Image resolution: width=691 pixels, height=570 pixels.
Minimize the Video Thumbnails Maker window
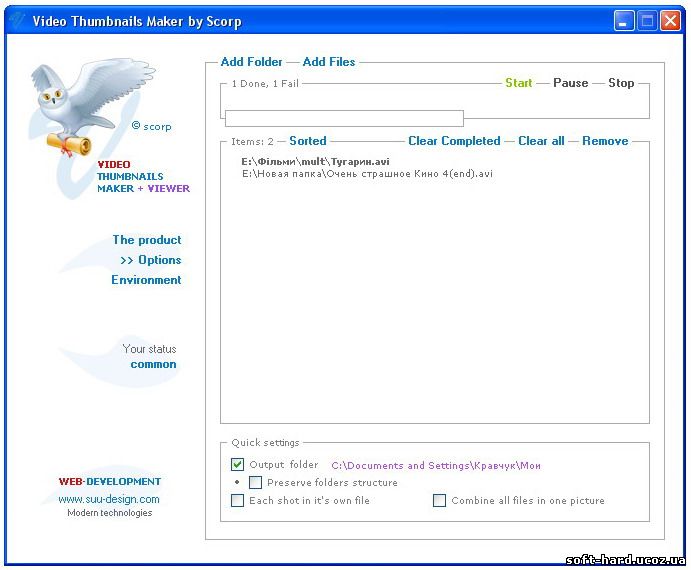pos(624,21)
